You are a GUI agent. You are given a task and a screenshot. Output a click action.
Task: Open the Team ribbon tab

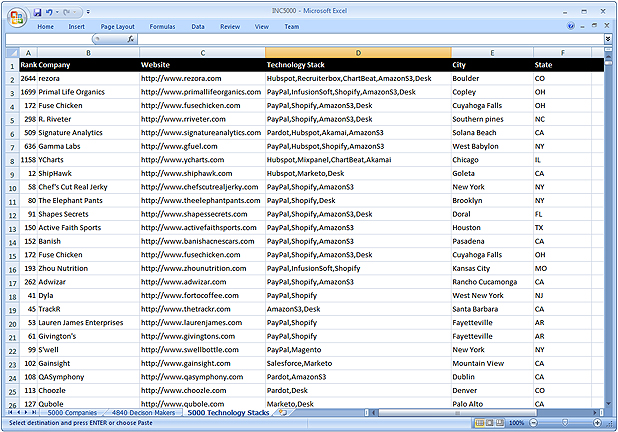(292, 26)
